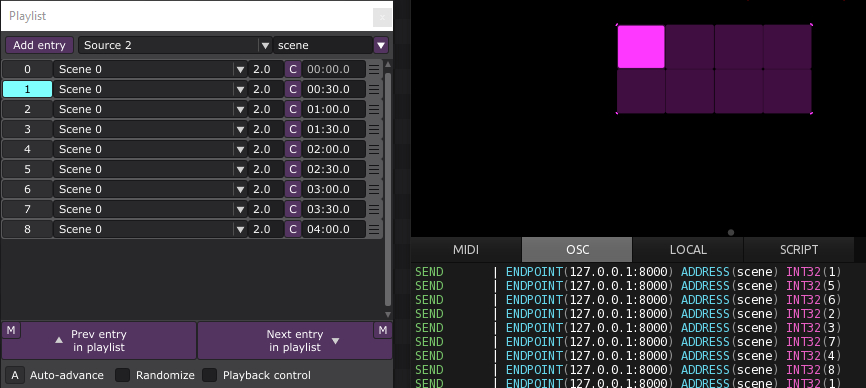This screenshot has height=388, width=866.
Task: Click the C button on entry 5
Action: (293, 169)
